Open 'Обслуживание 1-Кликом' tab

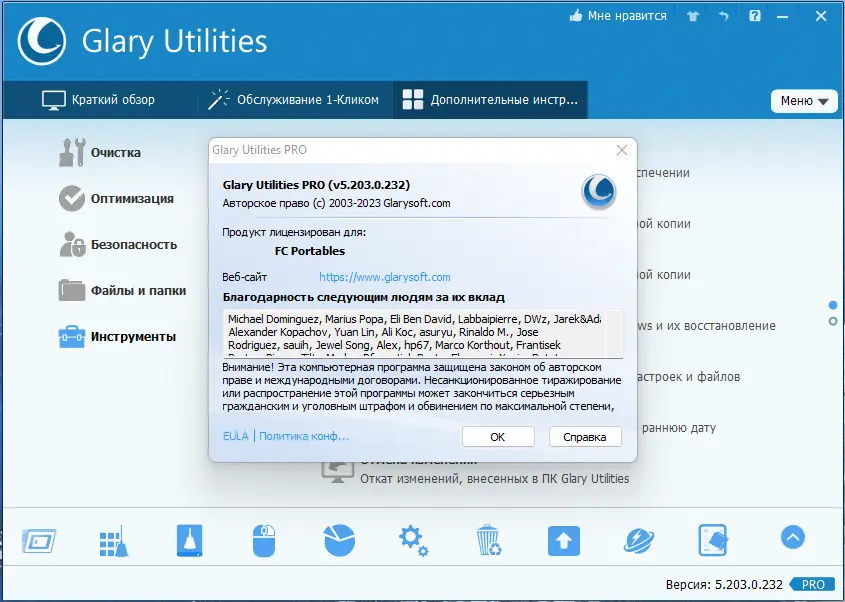click(298, 99)
